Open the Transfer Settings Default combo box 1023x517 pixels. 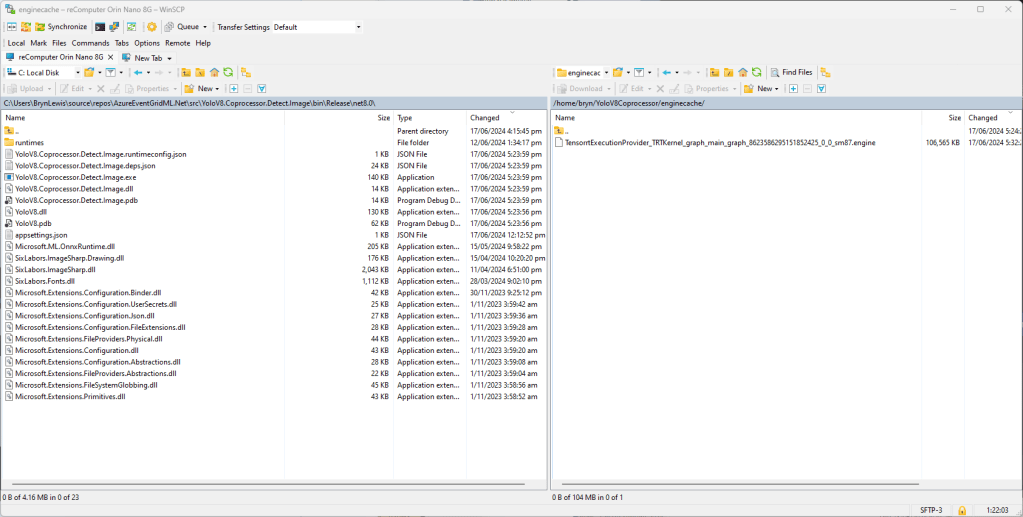coord(316,27)
